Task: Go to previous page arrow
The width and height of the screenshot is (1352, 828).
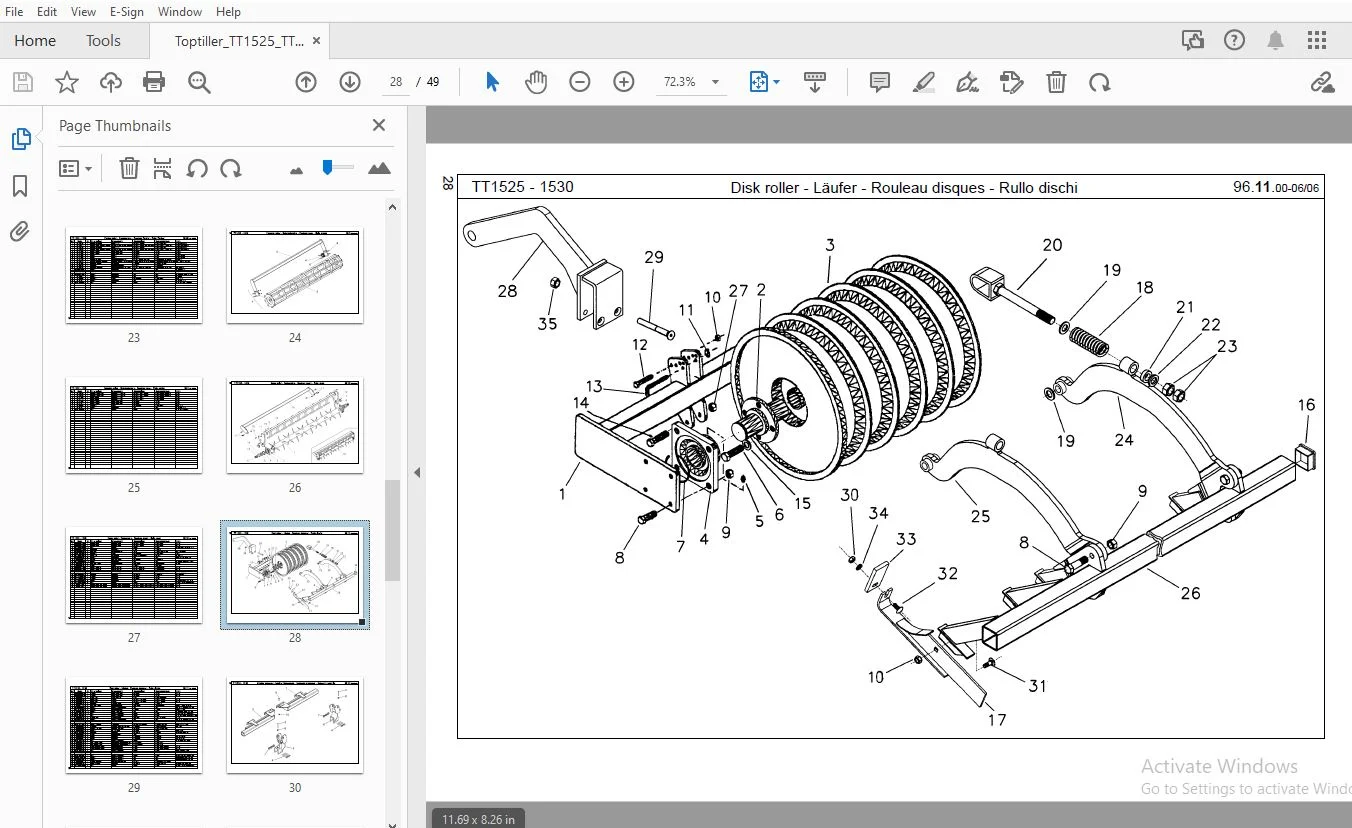Action: point(306,82)
